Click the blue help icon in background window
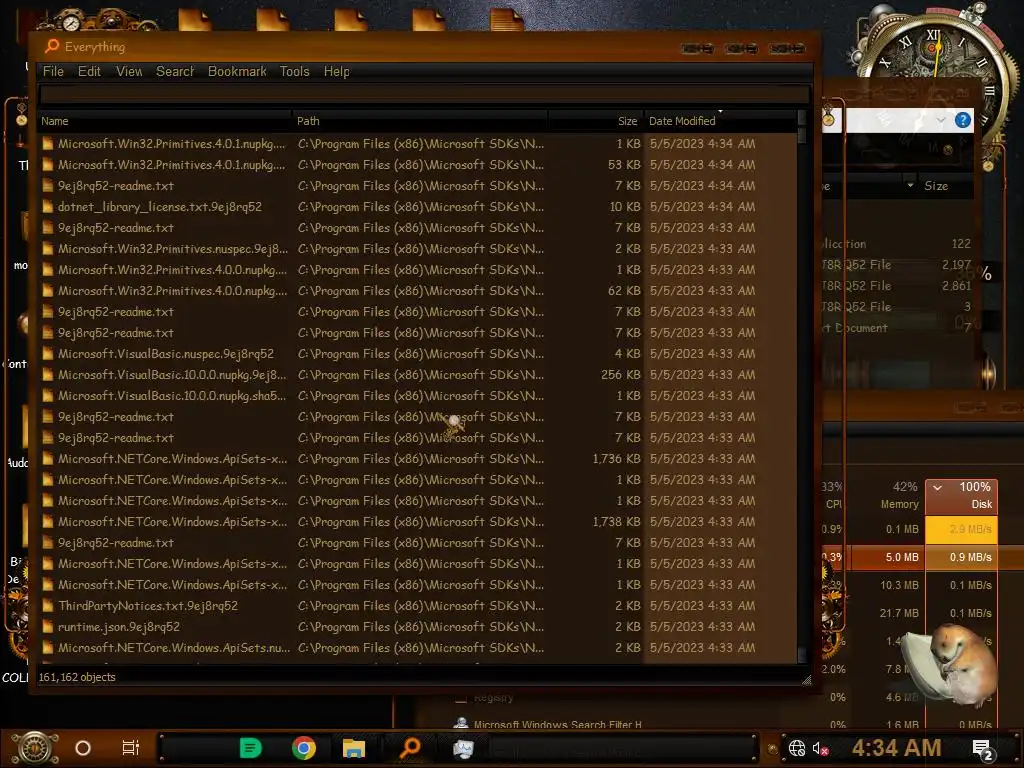 tap(963, 120)
